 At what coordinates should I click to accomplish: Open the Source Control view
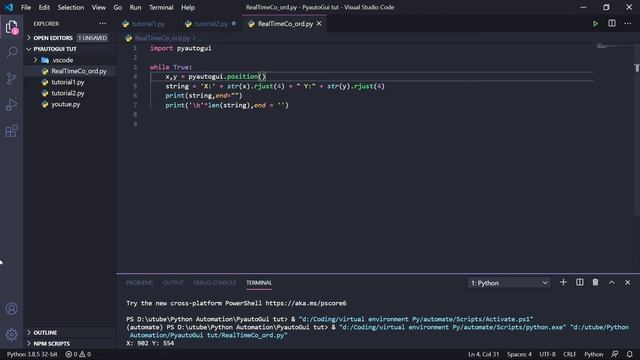tap(11, 78)
